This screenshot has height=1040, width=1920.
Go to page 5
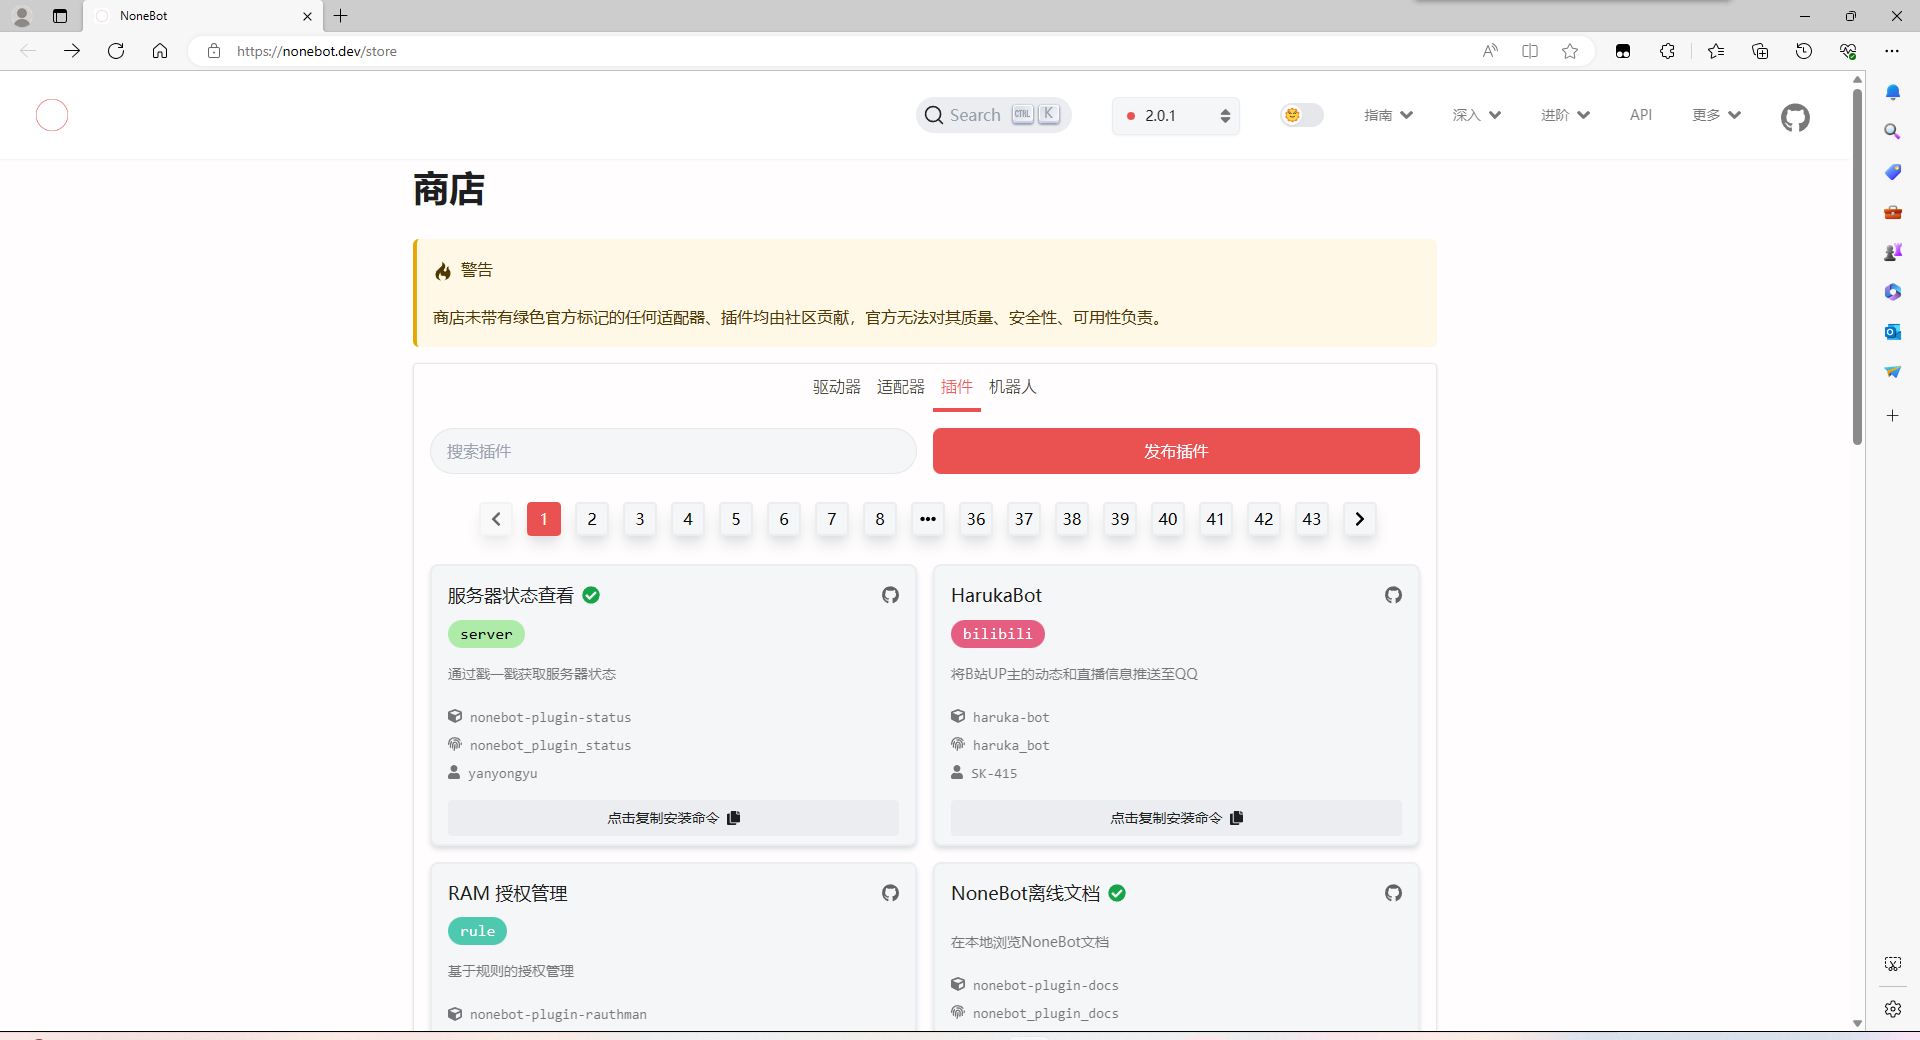[x=736, y=519]
